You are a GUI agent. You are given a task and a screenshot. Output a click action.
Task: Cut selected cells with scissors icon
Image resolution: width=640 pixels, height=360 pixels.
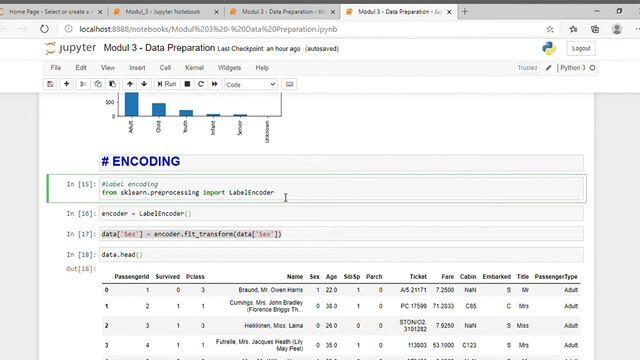click(83, 84)
